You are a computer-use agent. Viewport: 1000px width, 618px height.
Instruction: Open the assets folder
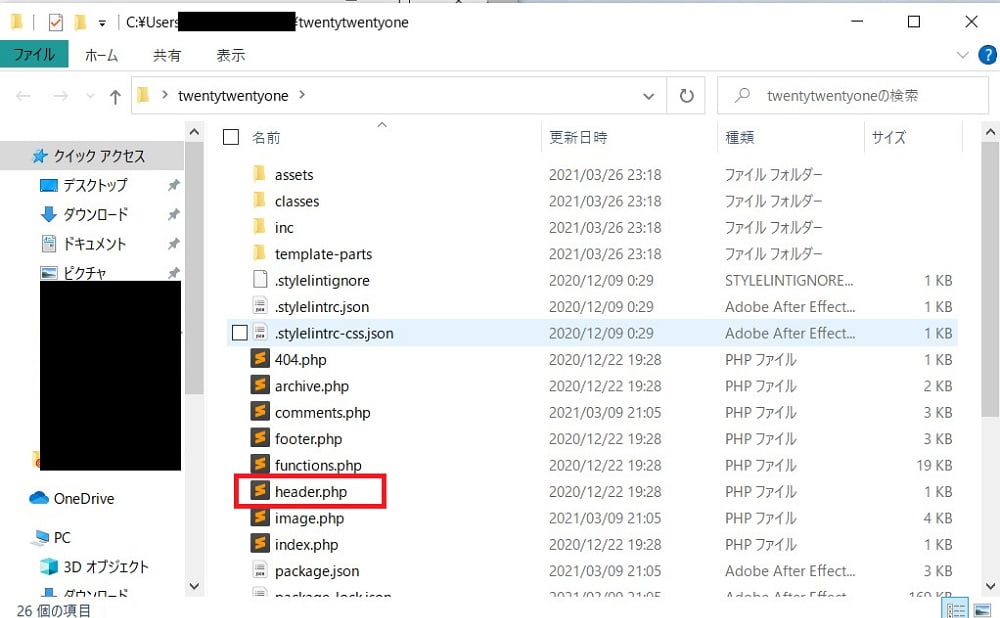point(295,174)
